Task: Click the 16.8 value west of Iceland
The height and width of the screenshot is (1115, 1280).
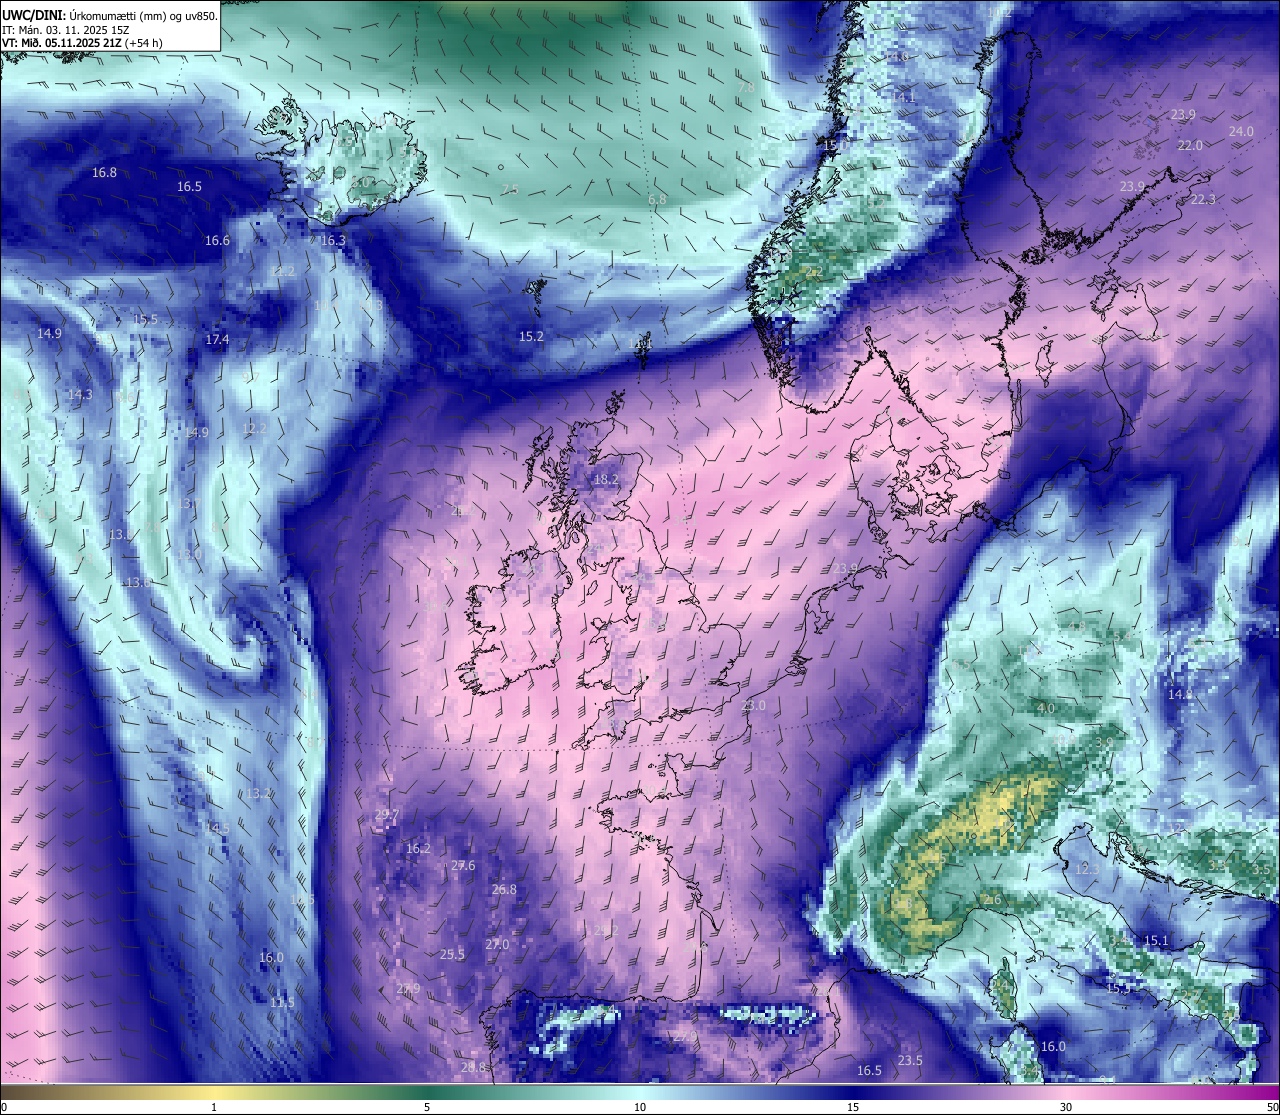Action: [x=104, y=173]
